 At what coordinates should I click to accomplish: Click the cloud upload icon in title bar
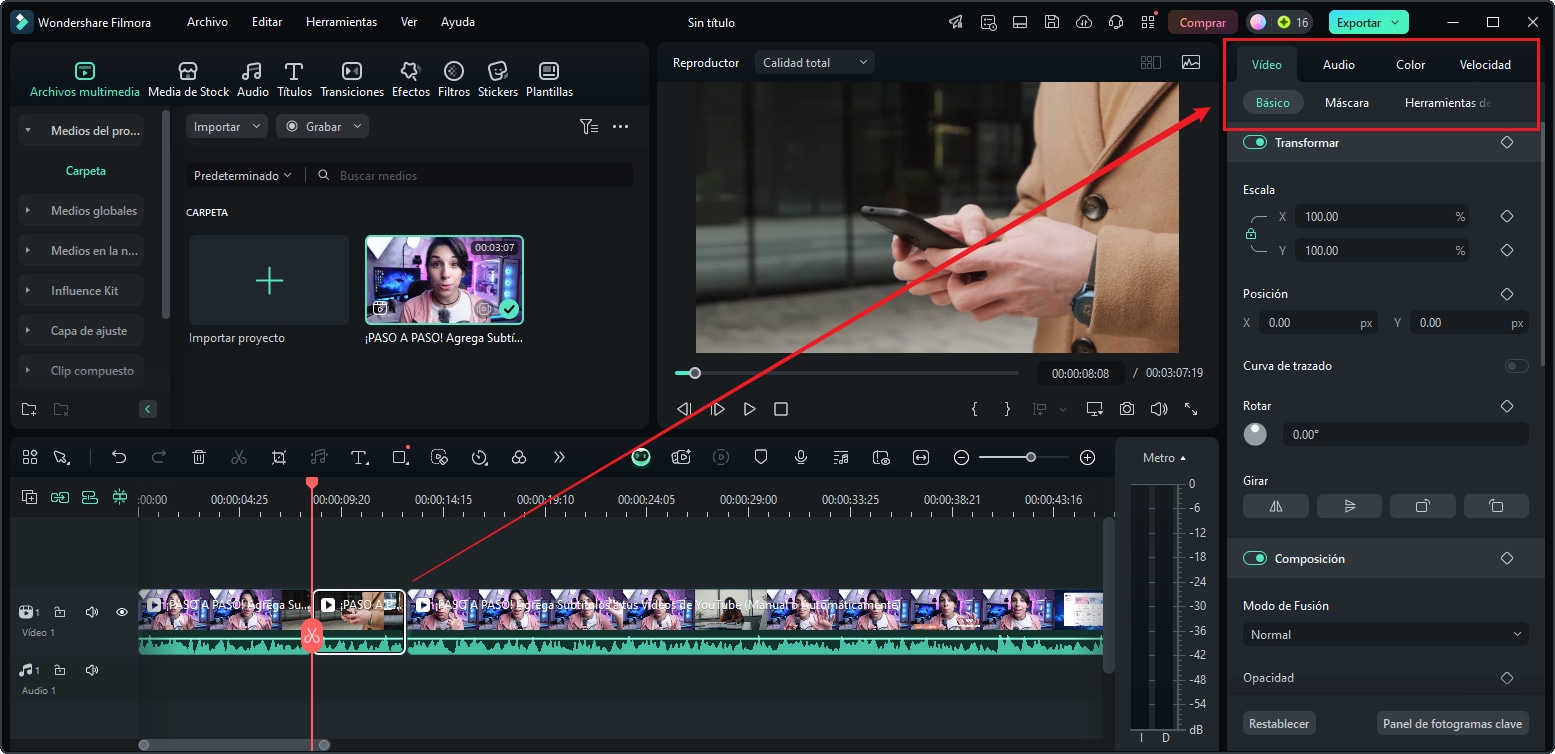tap(1084, 22)
